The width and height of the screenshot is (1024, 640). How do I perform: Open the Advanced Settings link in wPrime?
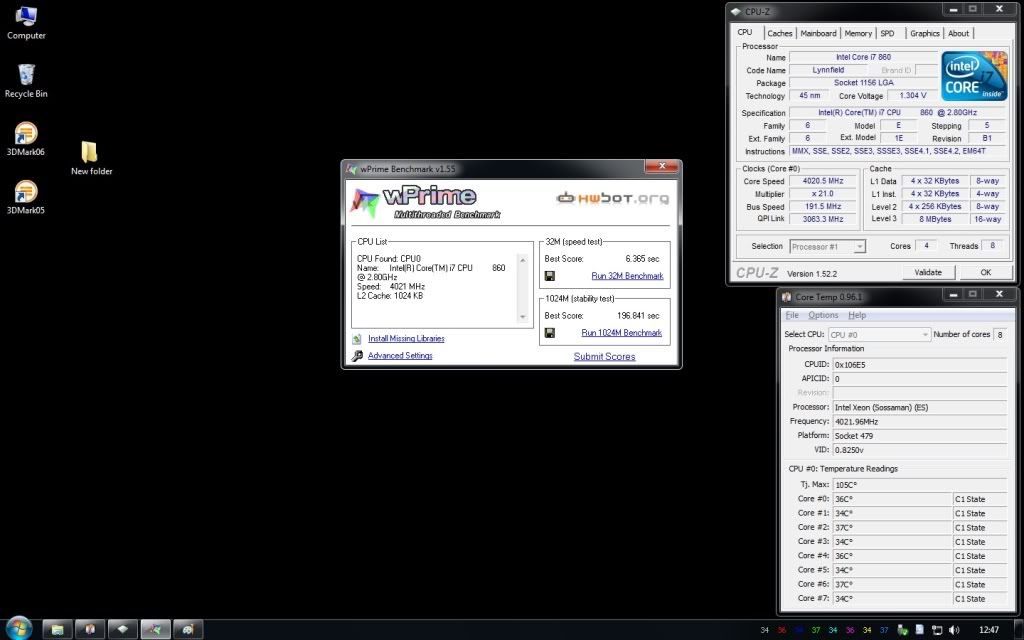400,356
